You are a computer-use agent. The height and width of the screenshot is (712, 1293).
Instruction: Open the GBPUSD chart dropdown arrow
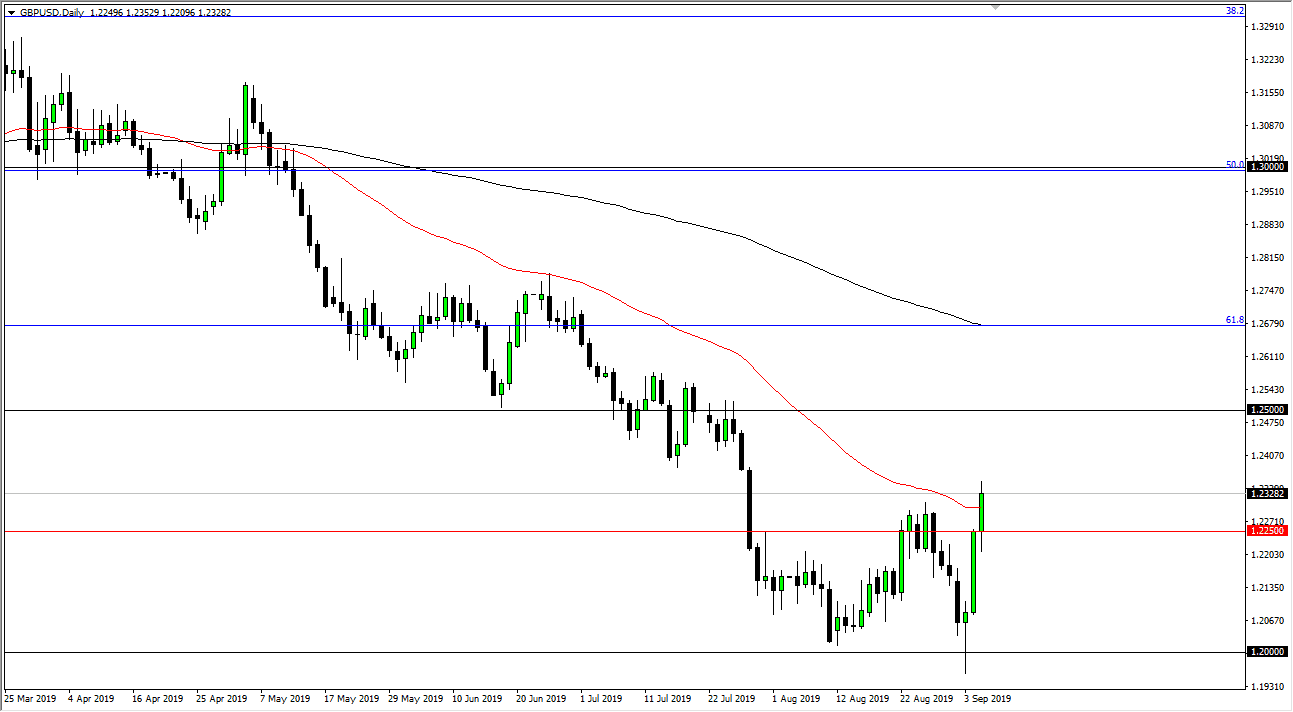pos(11,13)
